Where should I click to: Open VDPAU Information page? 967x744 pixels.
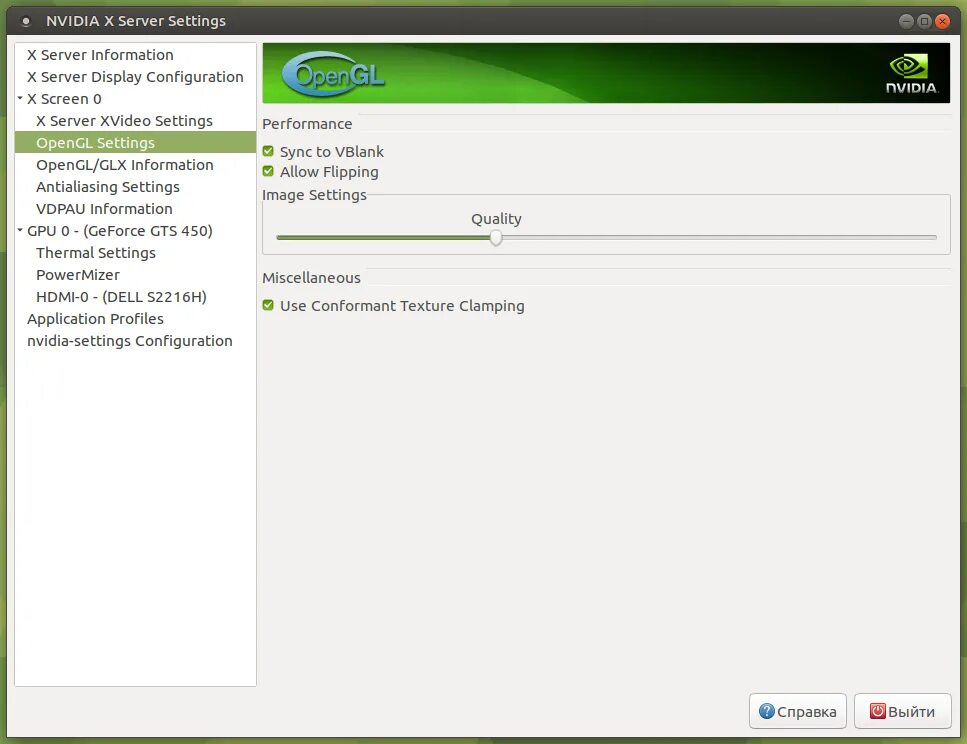(x=104, y=209)
